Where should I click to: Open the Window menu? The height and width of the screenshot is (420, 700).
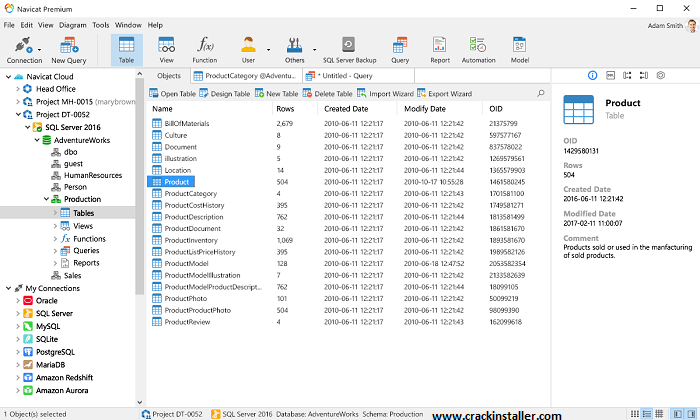pyautogui.click(x=128, y=25)
